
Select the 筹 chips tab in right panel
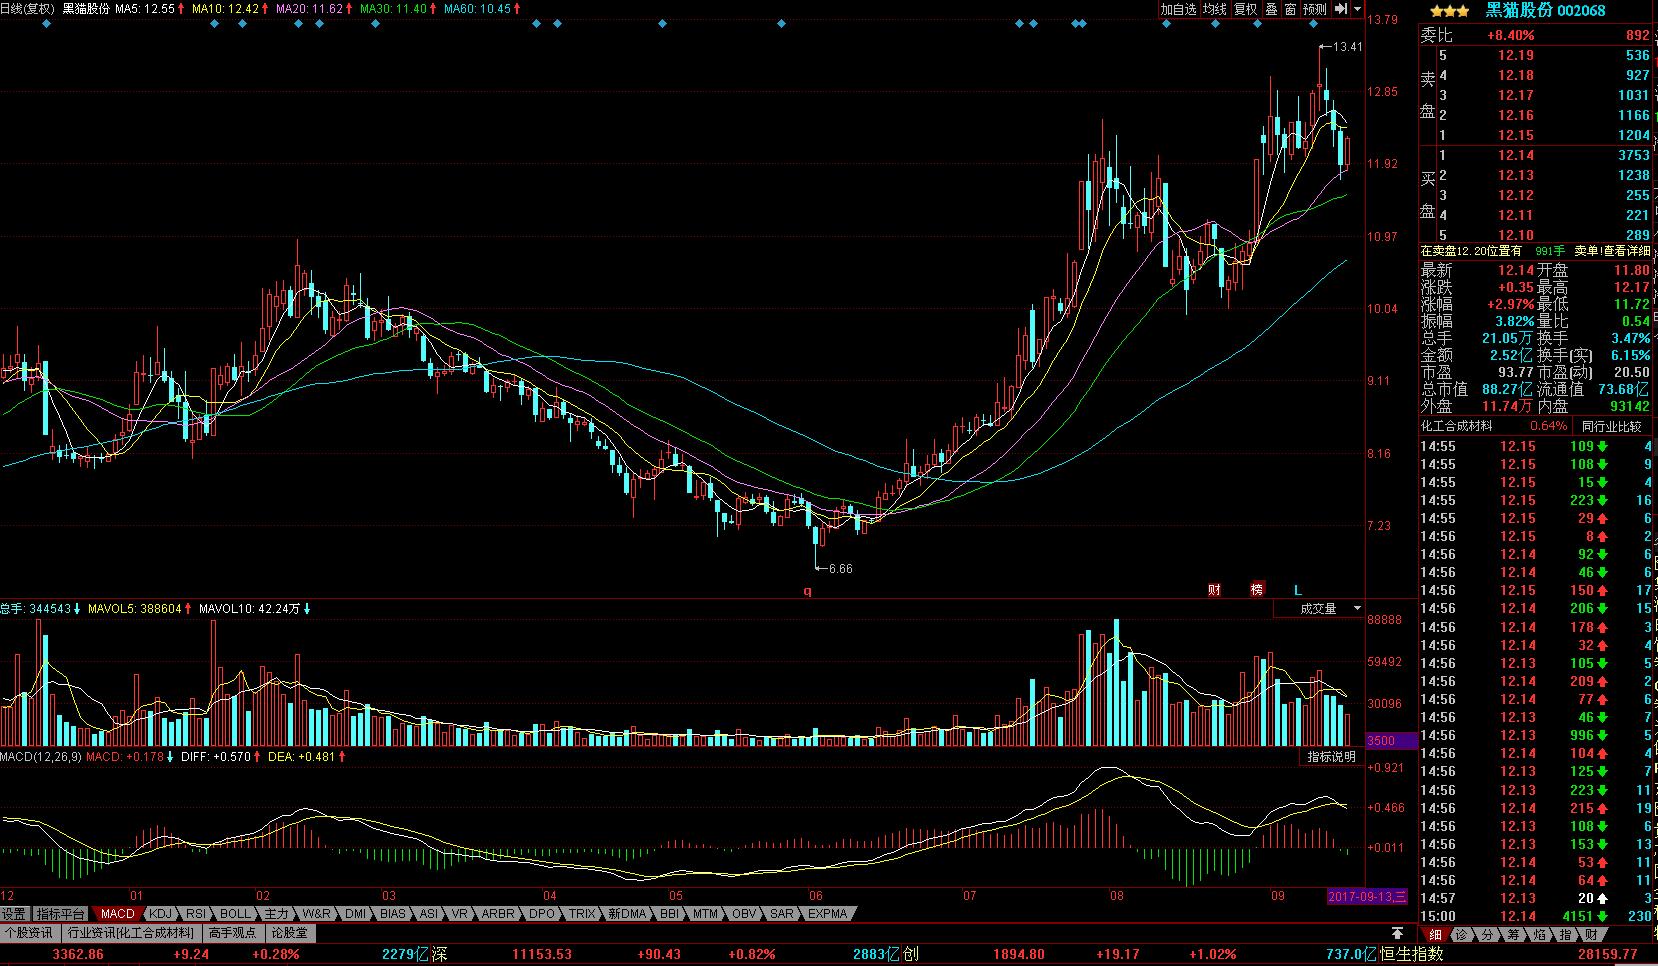1514,935
